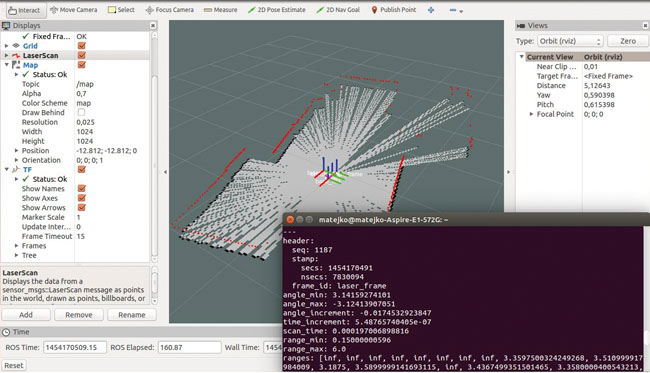Image resolution: width=650 pixels, height=373 pixels.
Task: Uncheck Show Axes checkbox
Action: pos(82,198)
